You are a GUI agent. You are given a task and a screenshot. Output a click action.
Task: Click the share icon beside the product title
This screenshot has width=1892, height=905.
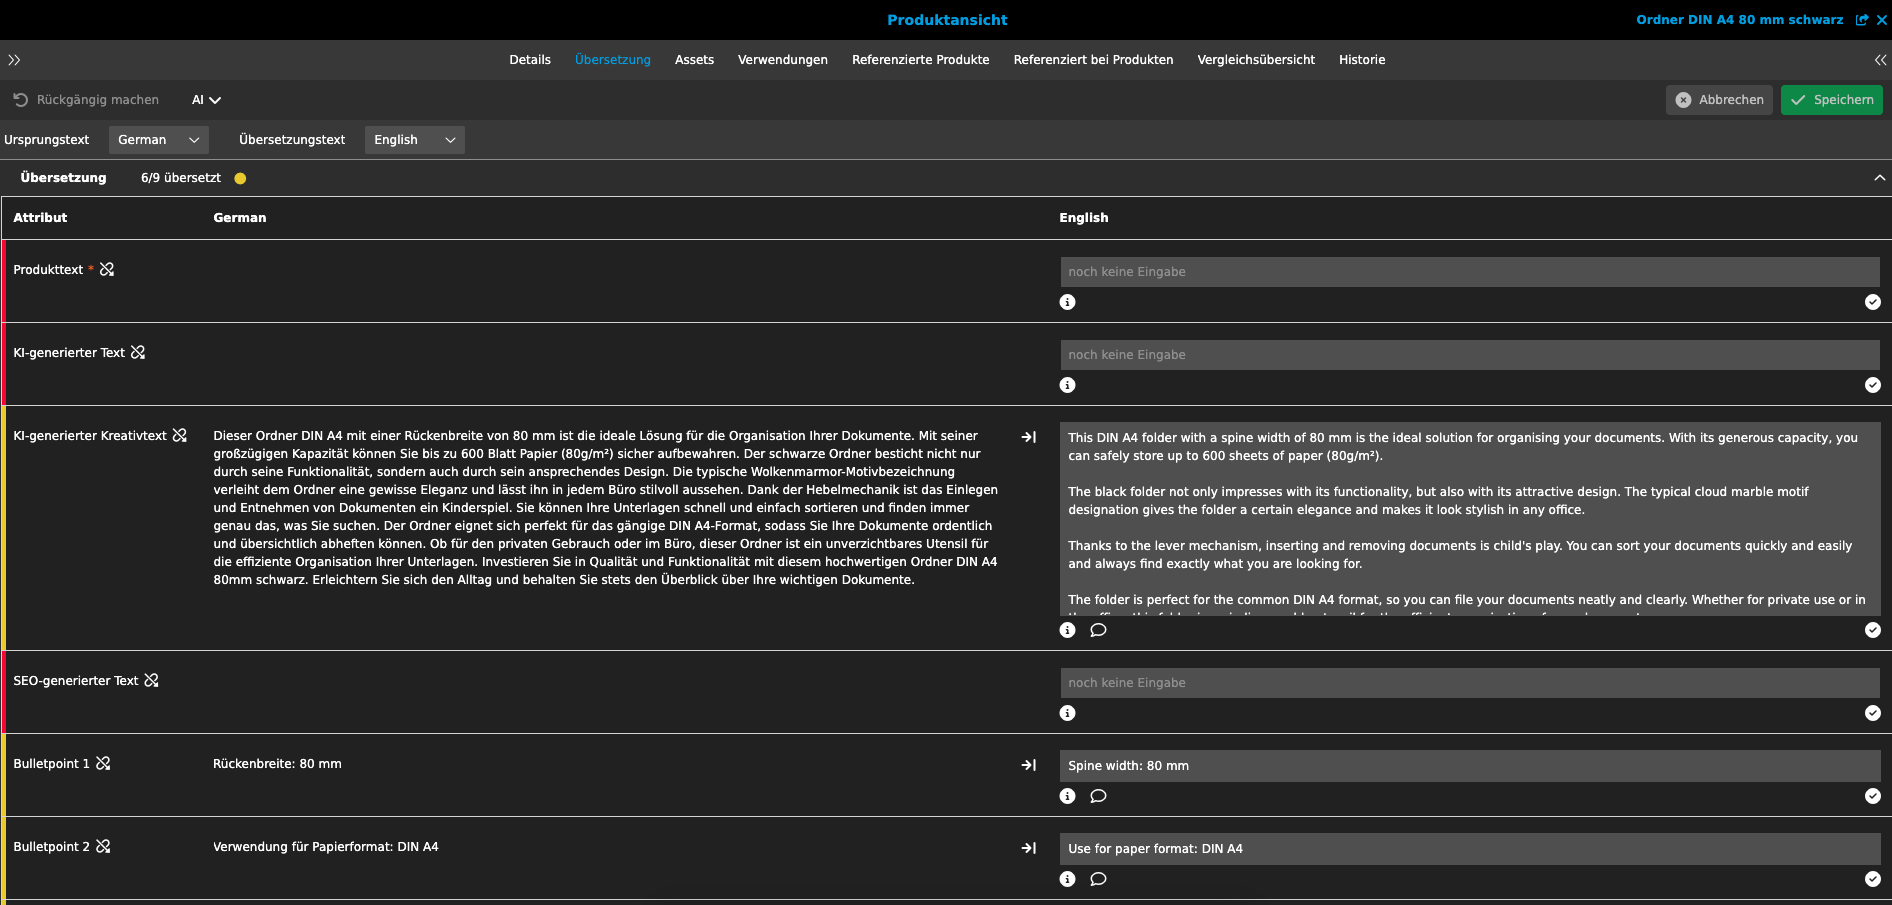click(x=1862, y=19)
